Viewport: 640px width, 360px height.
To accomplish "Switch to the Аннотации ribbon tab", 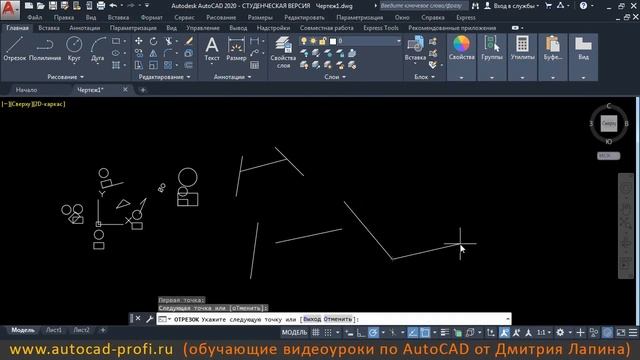I will pyautogui.click(x=84, y=28).
